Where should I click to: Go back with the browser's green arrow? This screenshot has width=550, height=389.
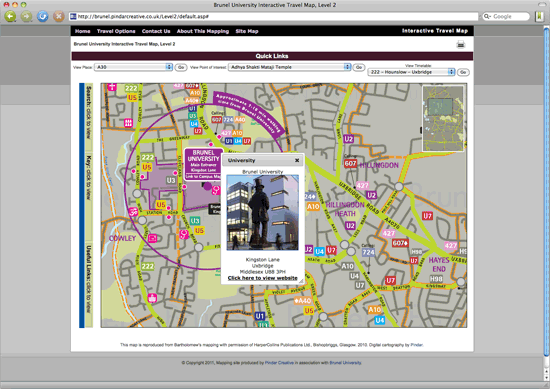click(x=10, y=16)
